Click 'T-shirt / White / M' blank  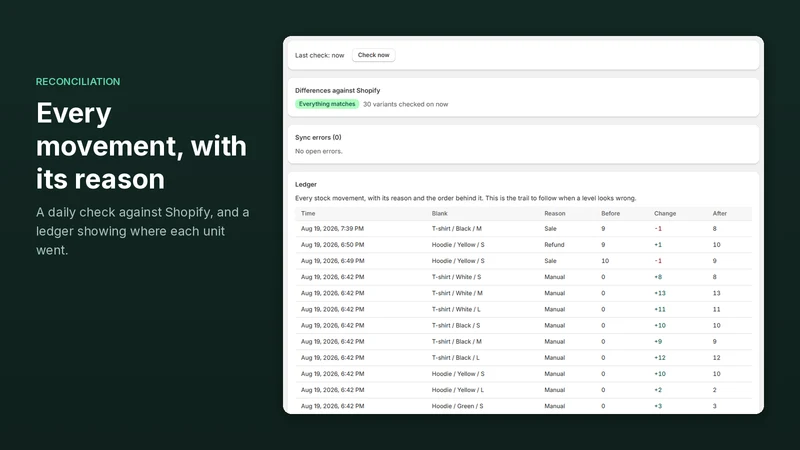click(457, 293)
